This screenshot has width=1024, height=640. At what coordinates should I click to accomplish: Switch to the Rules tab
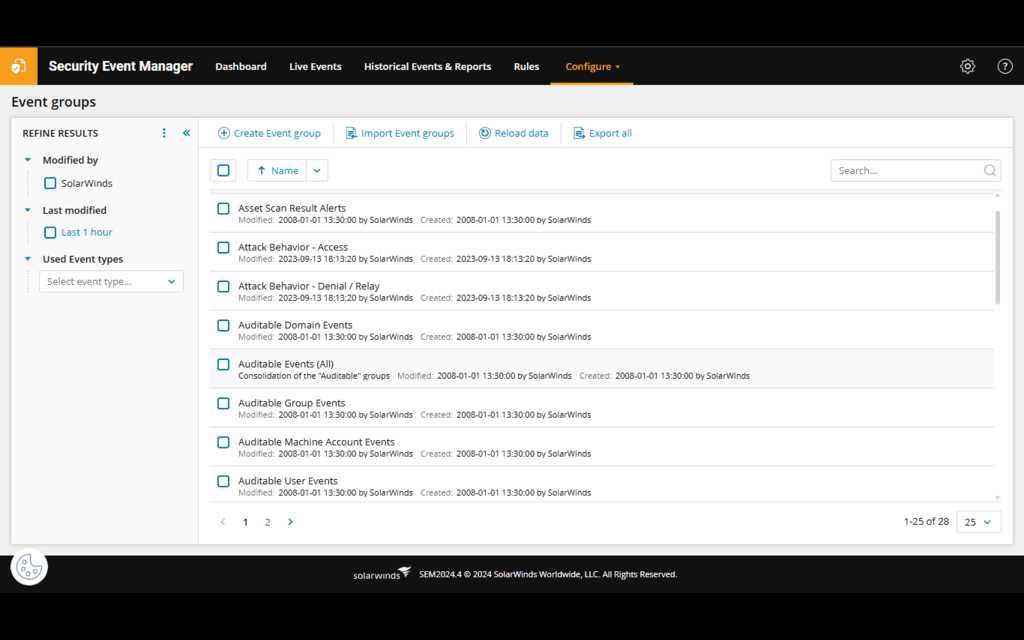click(x=526, y=66)
